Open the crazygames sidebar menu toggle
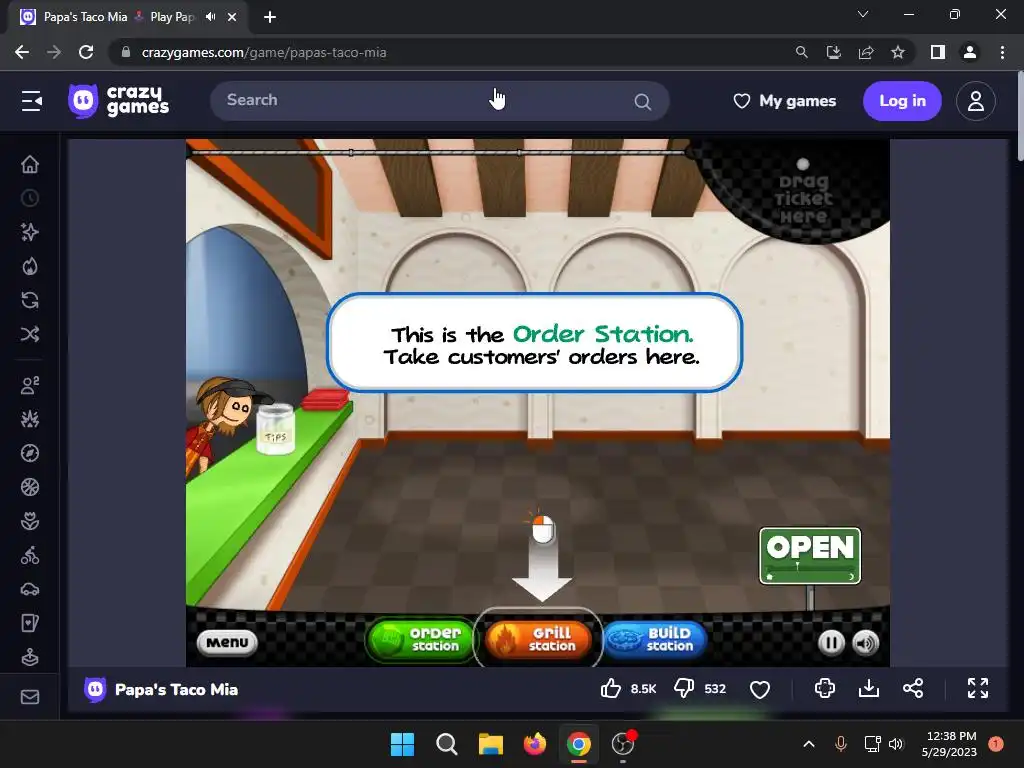Image resolution: width=1024 pixels, height=768 pixels. click(31, 101)
